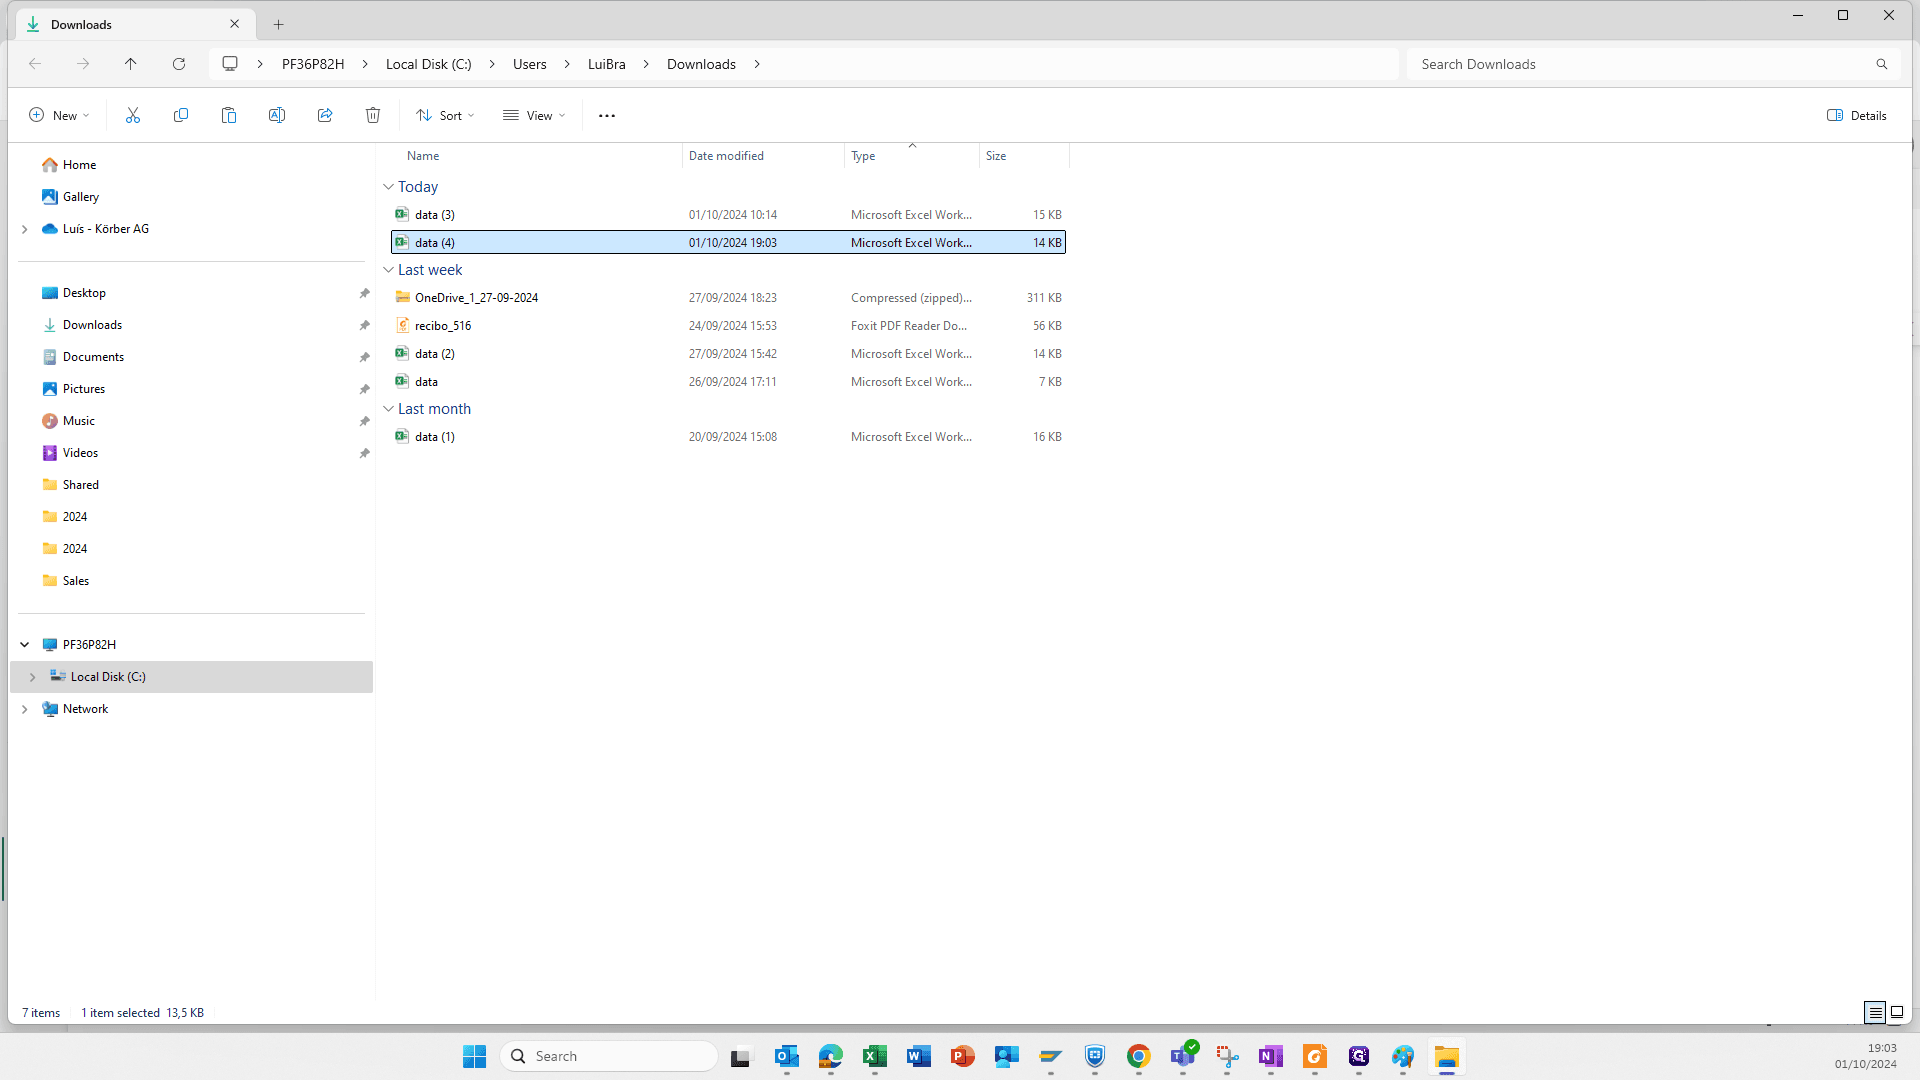This screenshot has height=1080, width=1920.
Task: Toggle the Details pane
Action: point(1857,115)
